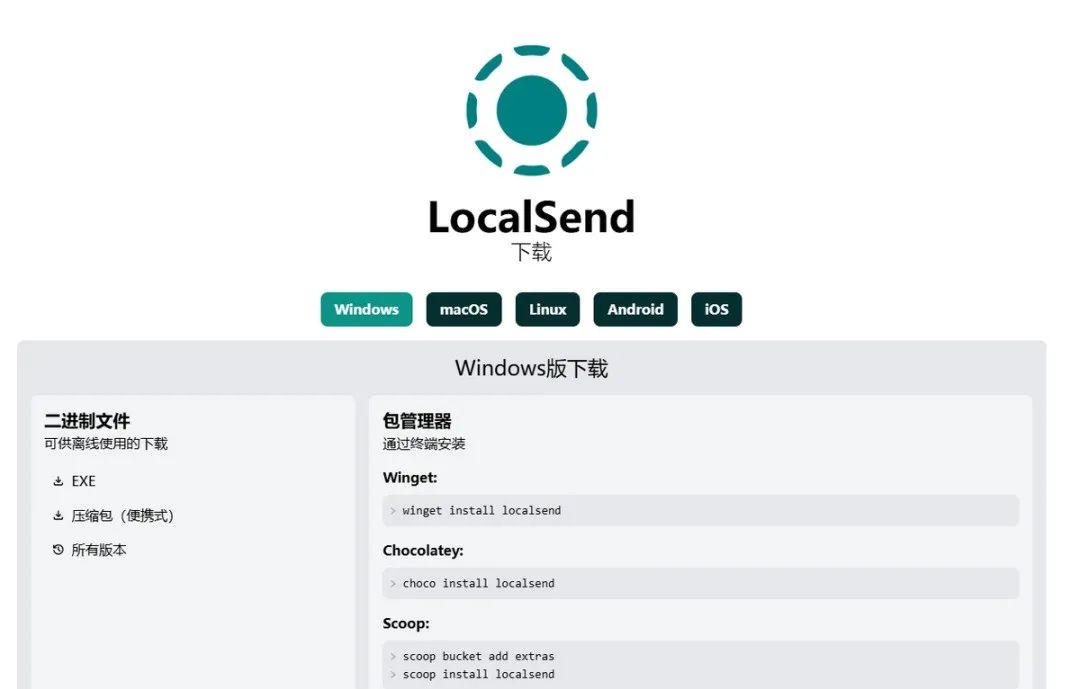Click the download icon next to EXE
The width and height of the screenshot is (1080, 689).
59,481
